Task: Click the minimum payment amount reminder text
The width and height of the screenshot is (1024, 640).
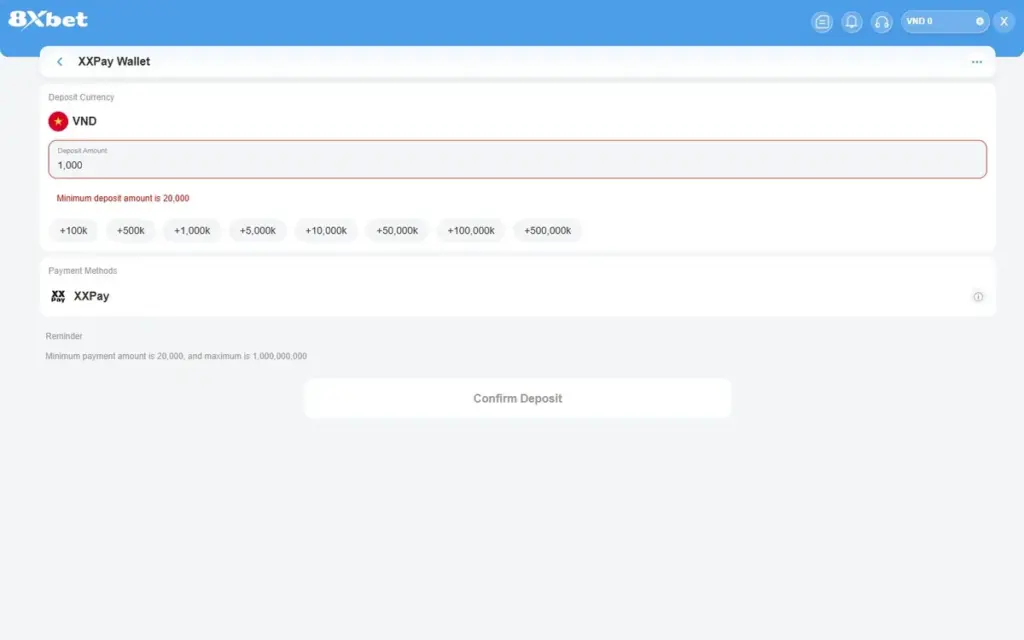Action: (x=176, y=356)
